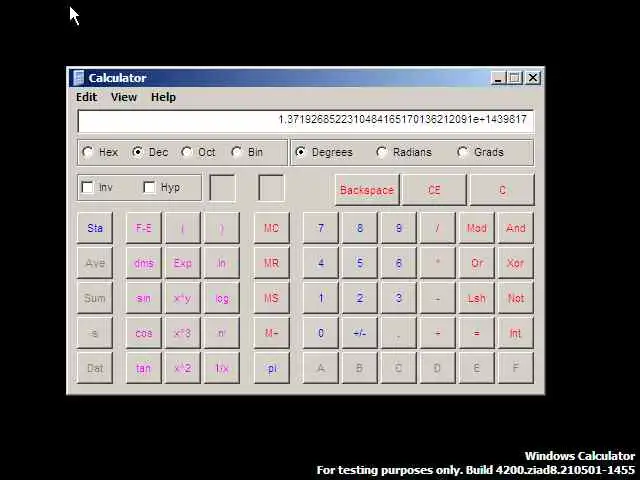Open the Edit menu
The height and width of the screenshot is (480, 640).
(x=87, y=97)
